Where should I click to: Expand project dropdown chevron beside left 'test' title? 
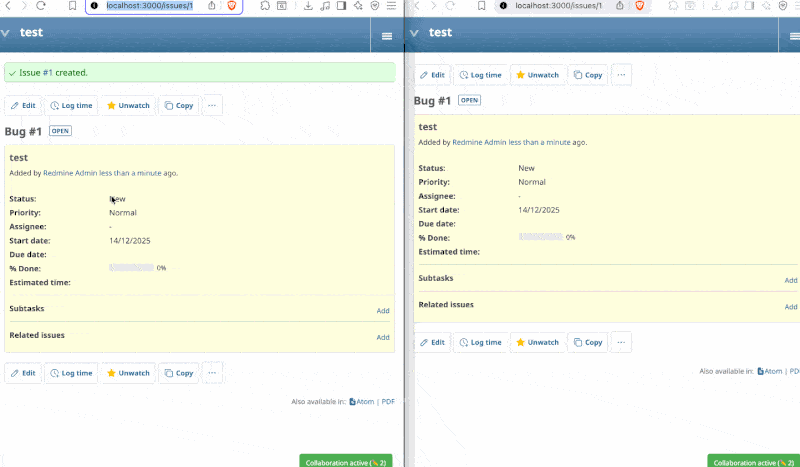point(6,33)
